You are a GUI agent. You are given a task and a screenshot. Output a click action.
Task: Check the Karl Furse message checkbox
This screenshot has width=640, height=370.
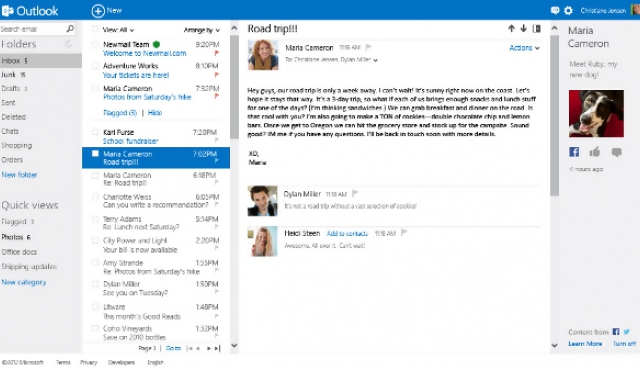click(x=95, y=132)
